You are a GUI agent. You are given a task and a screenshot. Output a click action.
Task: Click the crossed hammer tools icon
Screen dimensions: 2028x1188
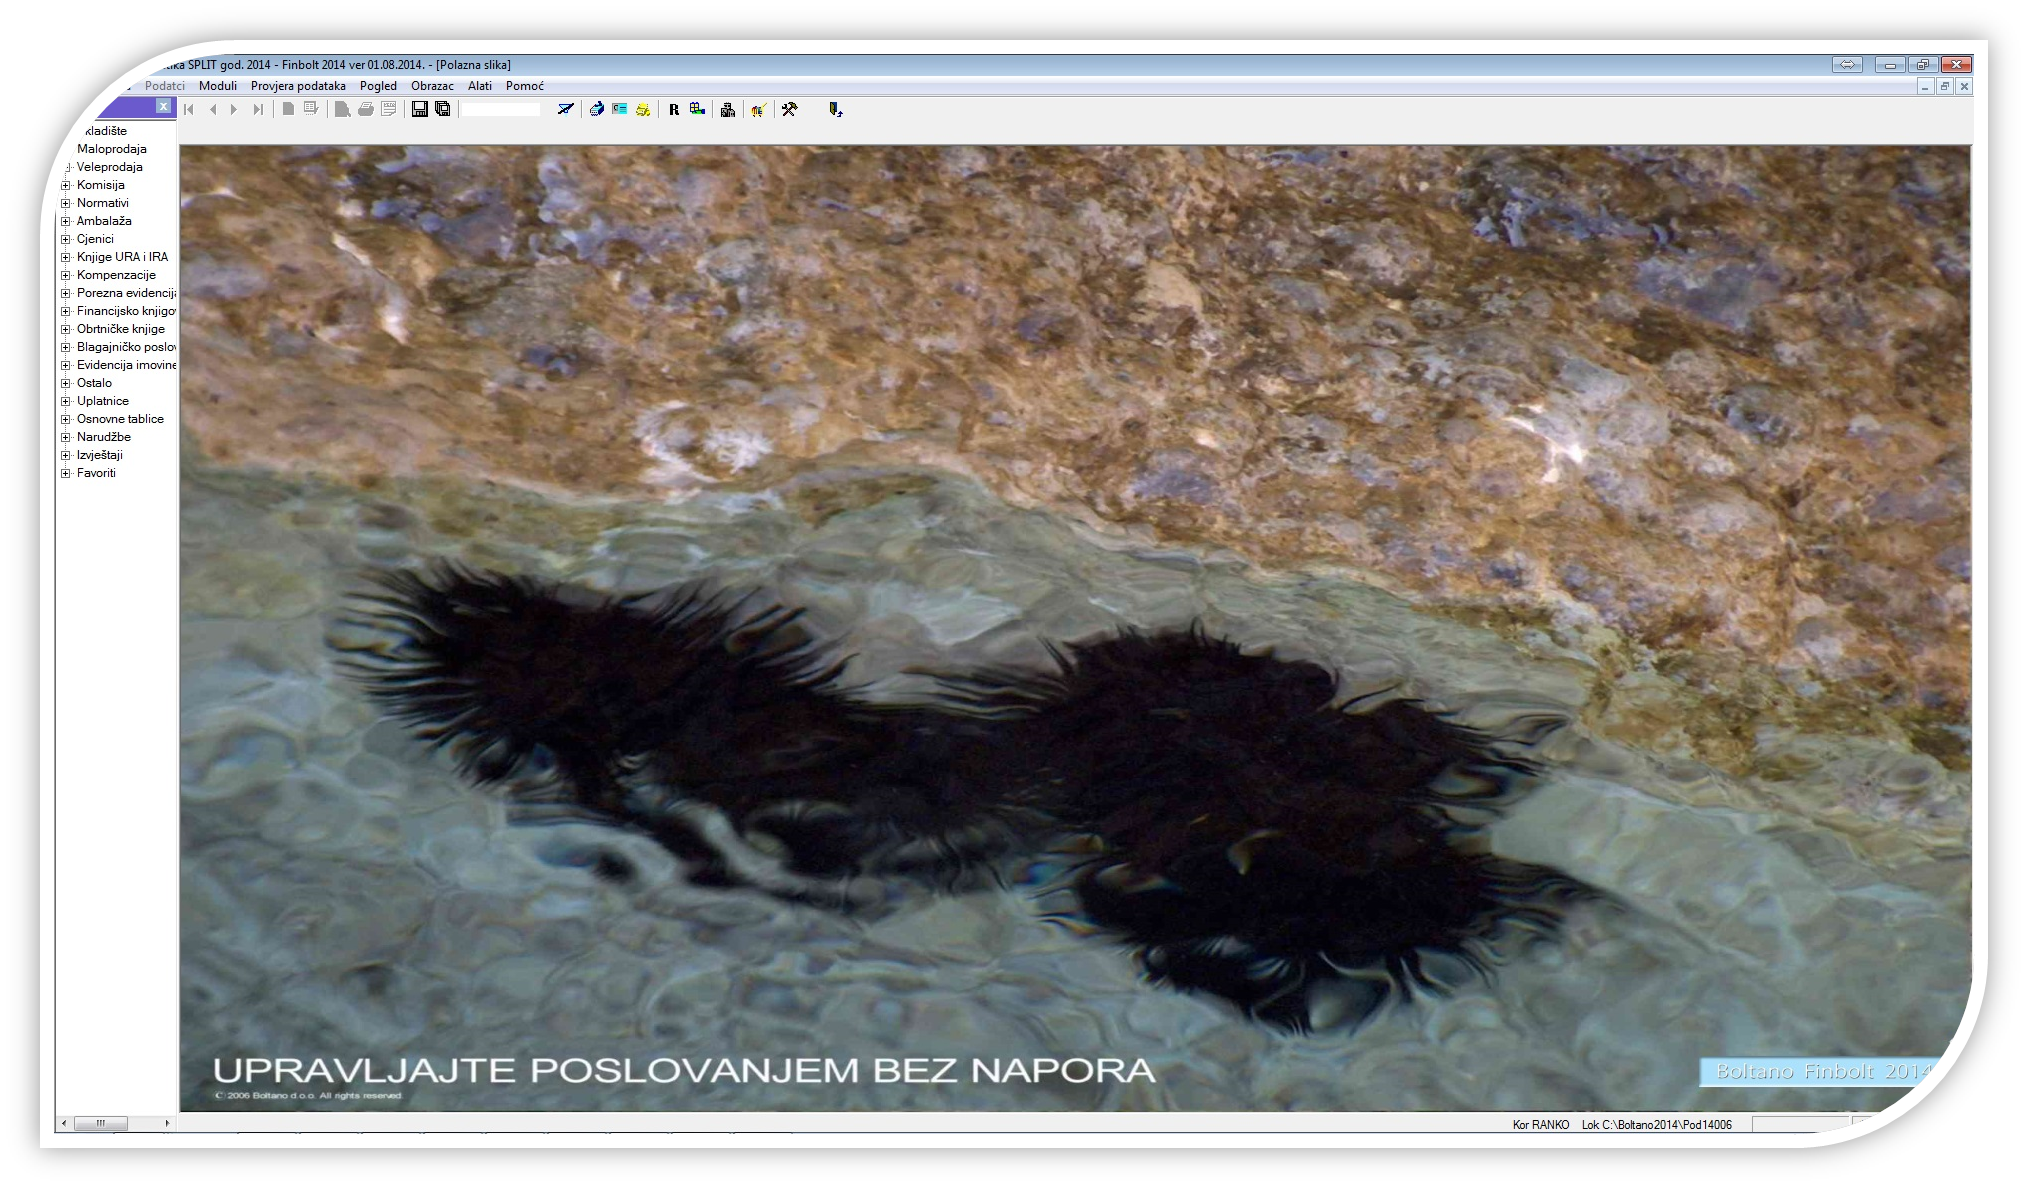790,109
